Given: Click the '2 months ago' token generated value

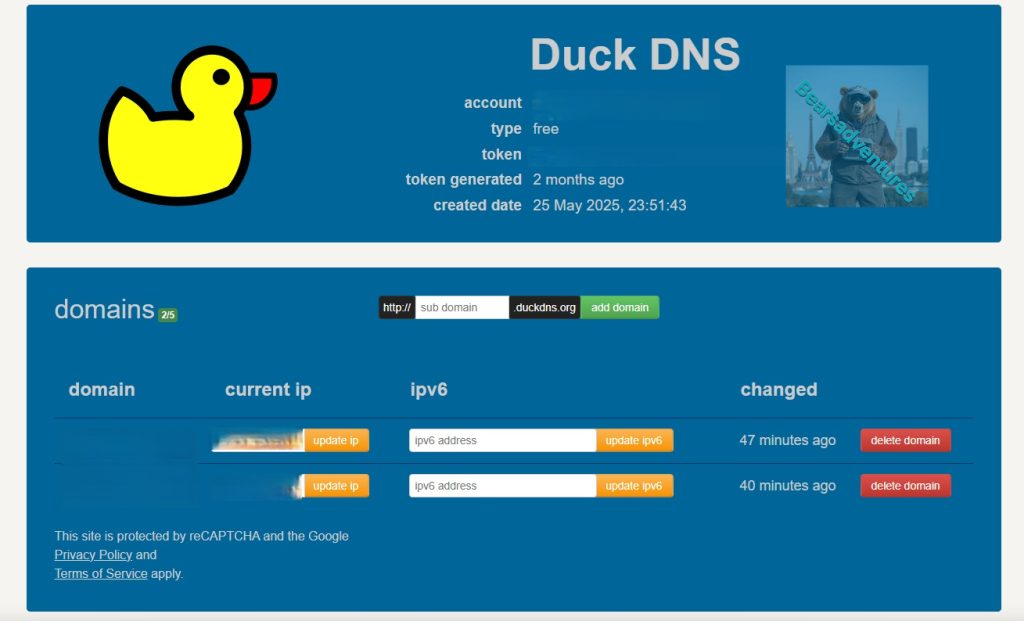Looking at the screenshot, I should tap(578, 180).
